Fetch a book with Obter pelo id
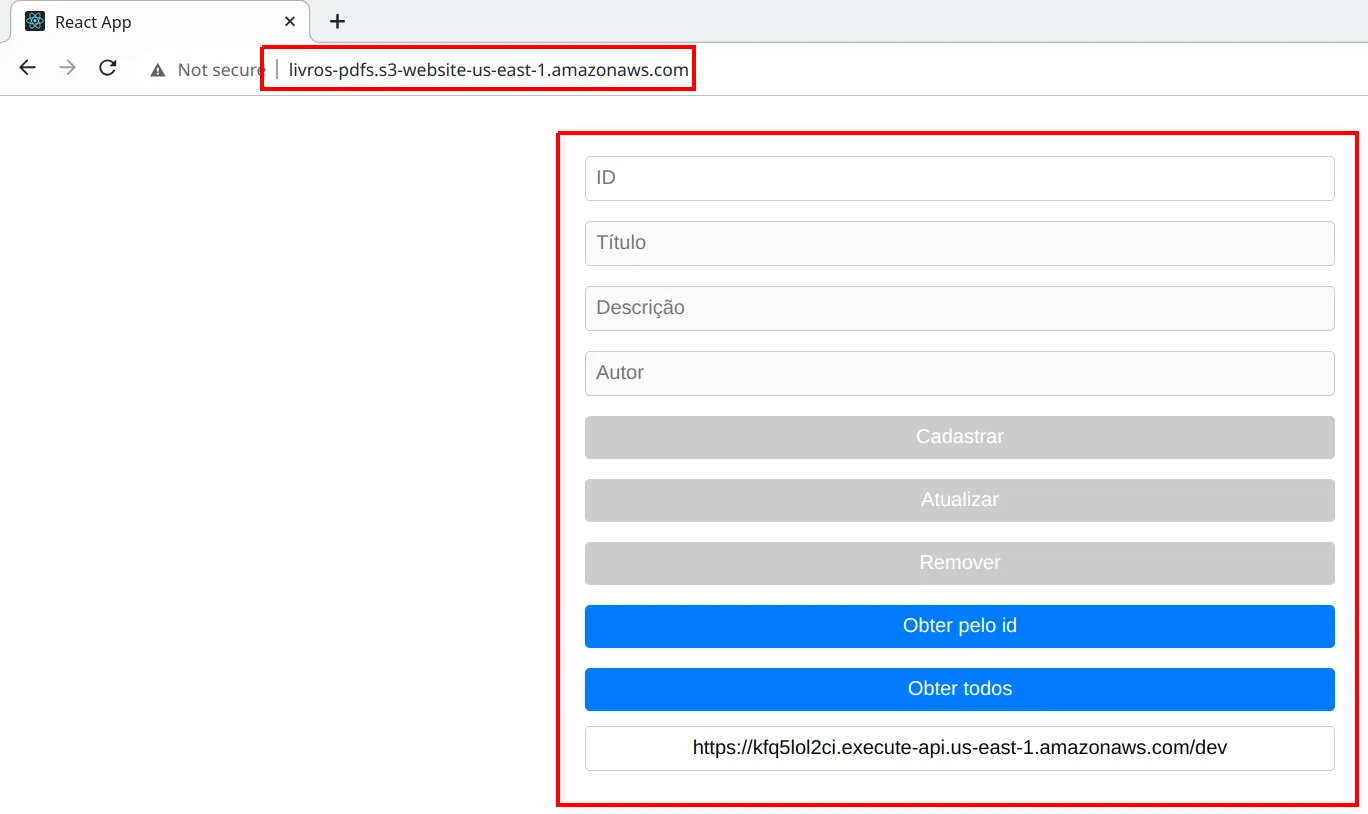The width and height of the screenshot is (1368, 814). (959, 626)
